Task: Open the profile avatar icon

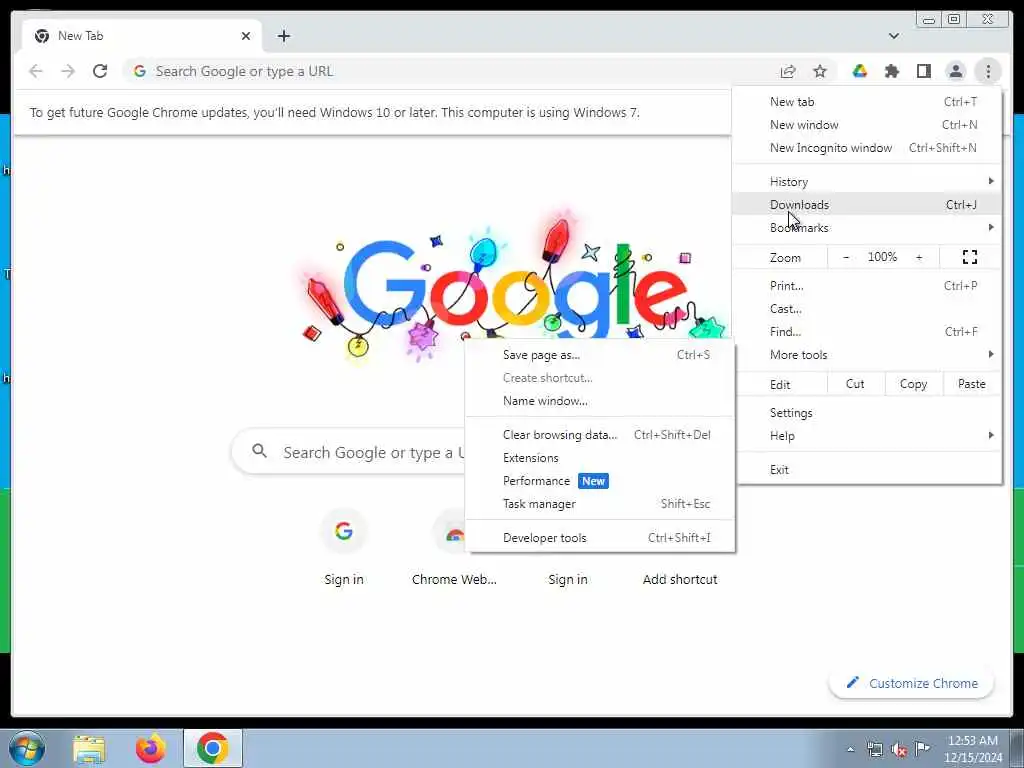Action: tap(955, 71)
